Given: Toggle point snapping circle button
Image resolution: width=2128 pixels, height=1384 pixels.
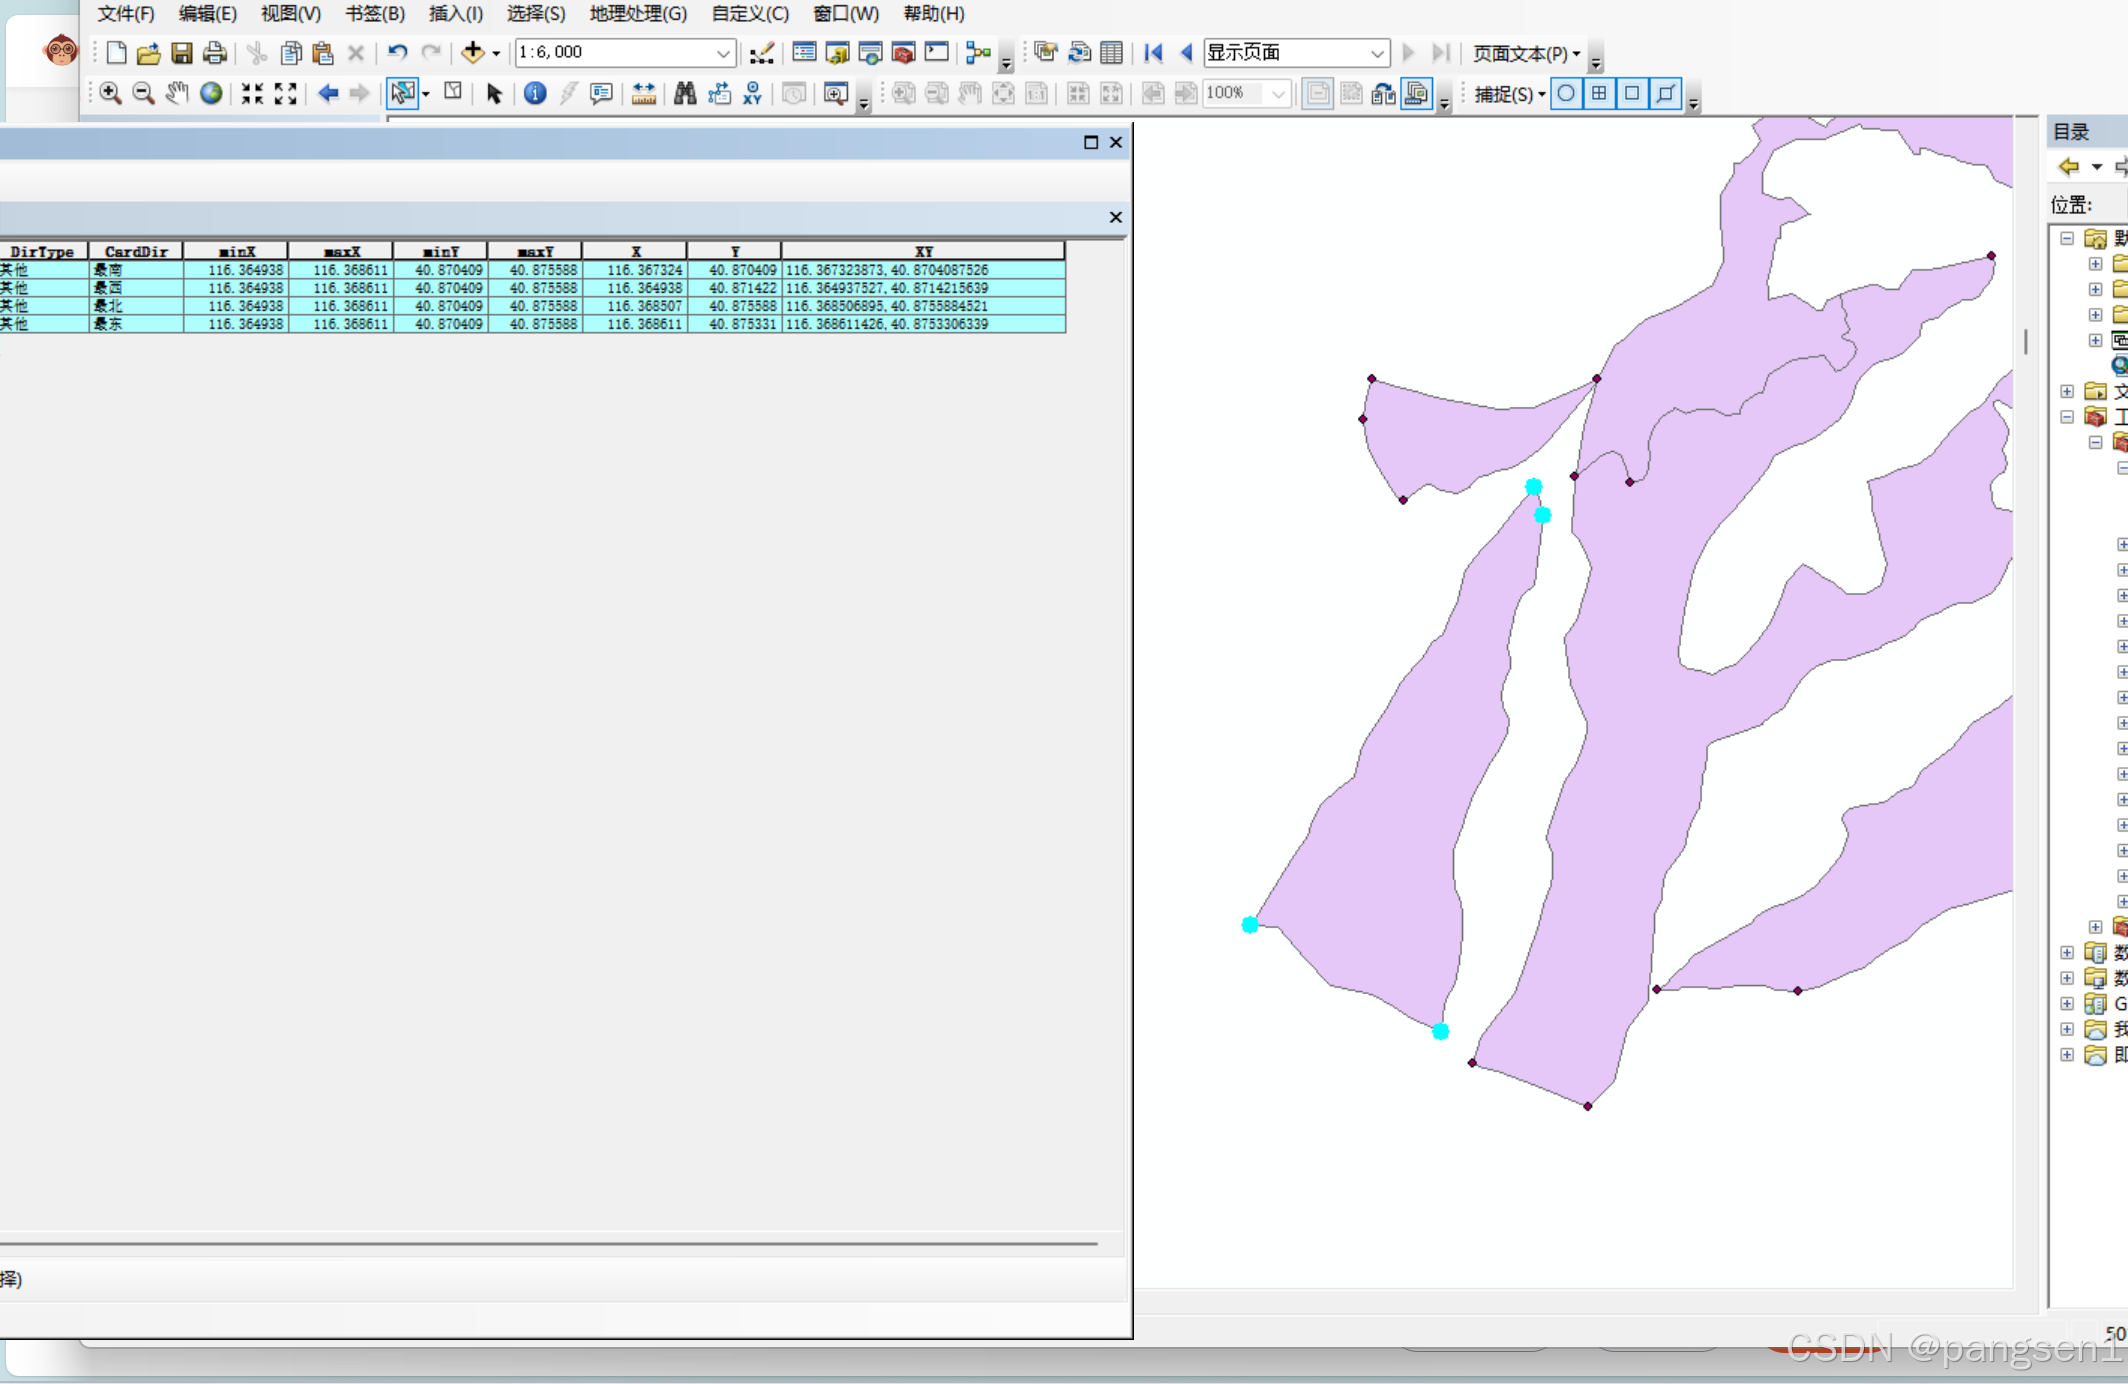Looking at the screenshot, I should [x=1566, y=93].
